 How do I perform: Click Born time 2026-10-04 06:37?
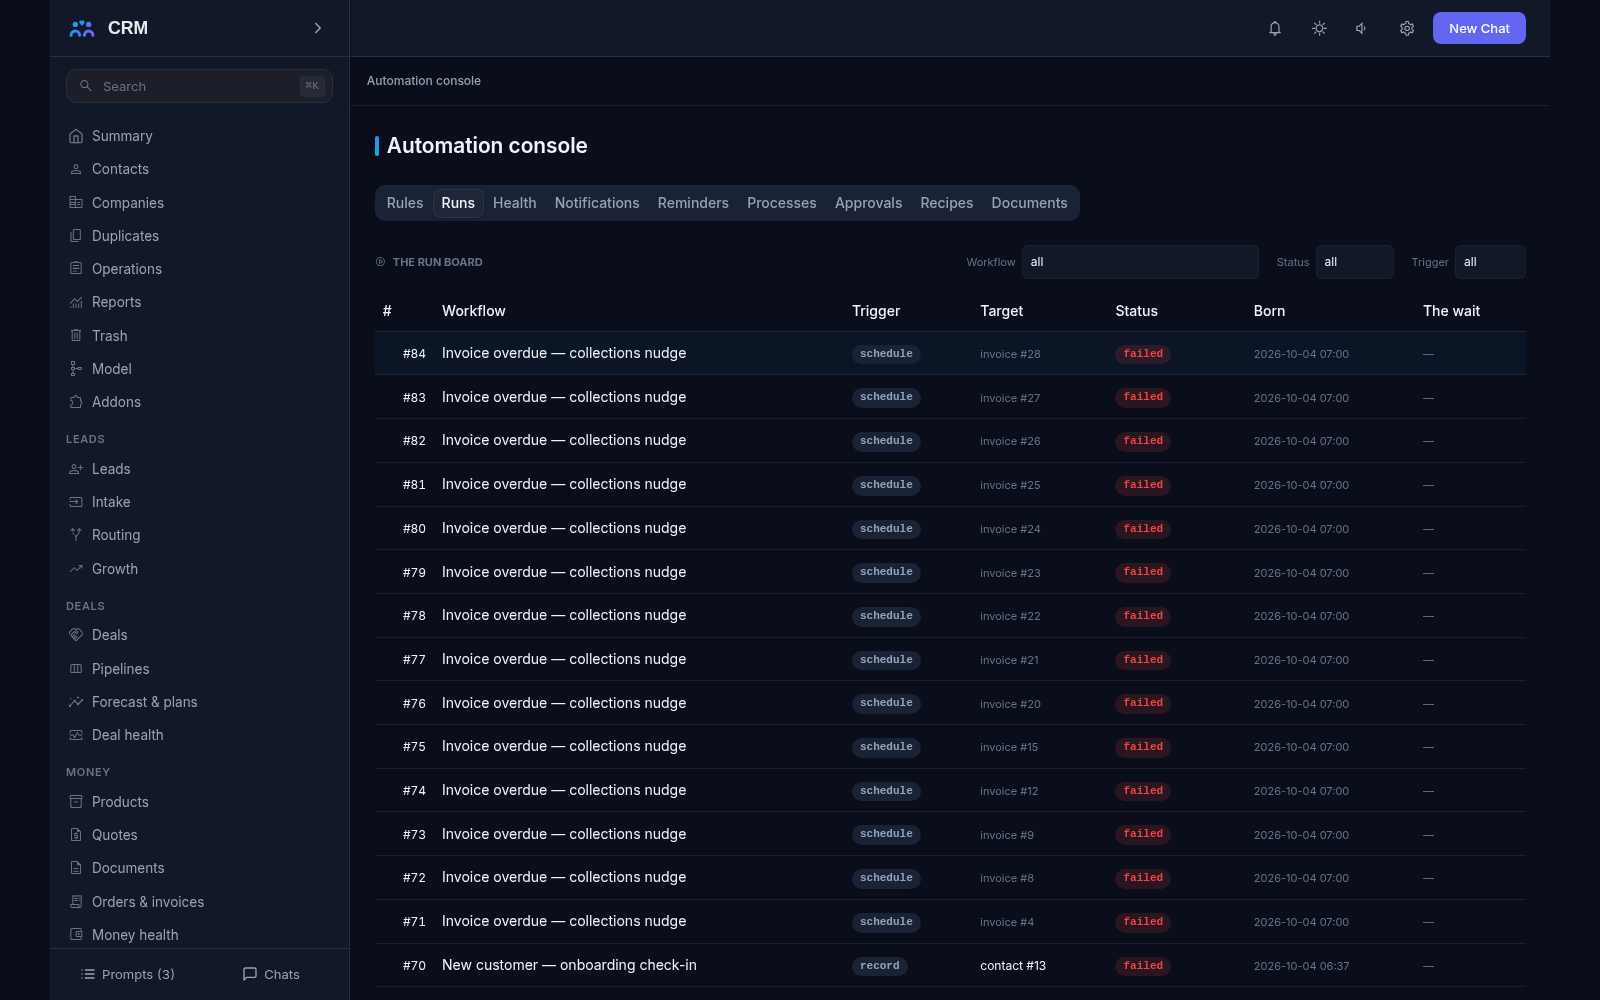(1301, 966)
